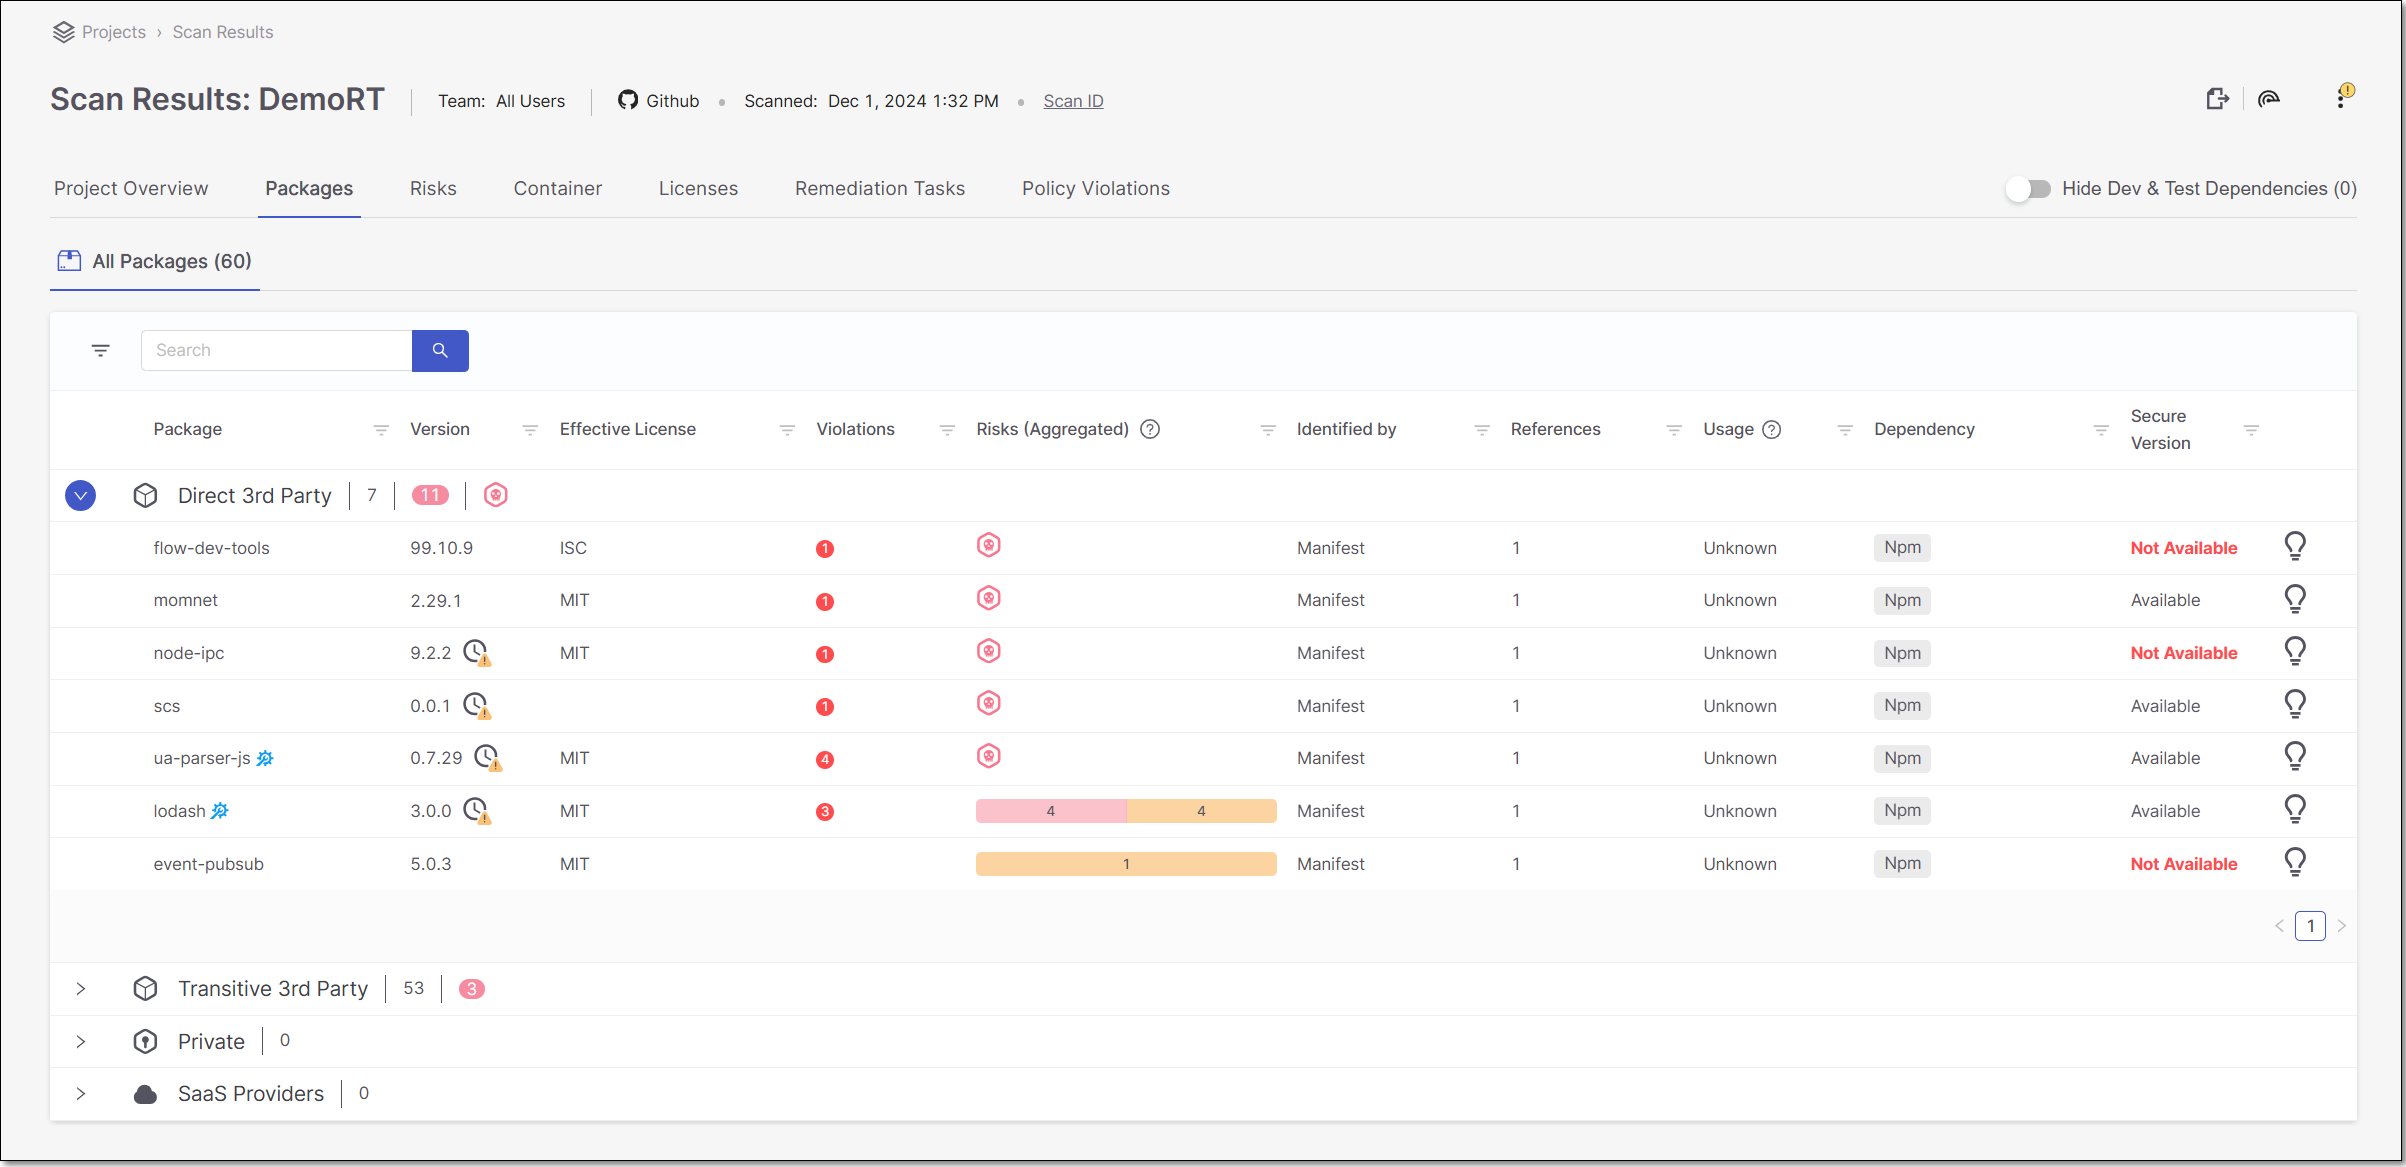Click the malicious risk icon for momnet
The image size is (2406, 1167).
pyautogui.click(x=988, y=598)
